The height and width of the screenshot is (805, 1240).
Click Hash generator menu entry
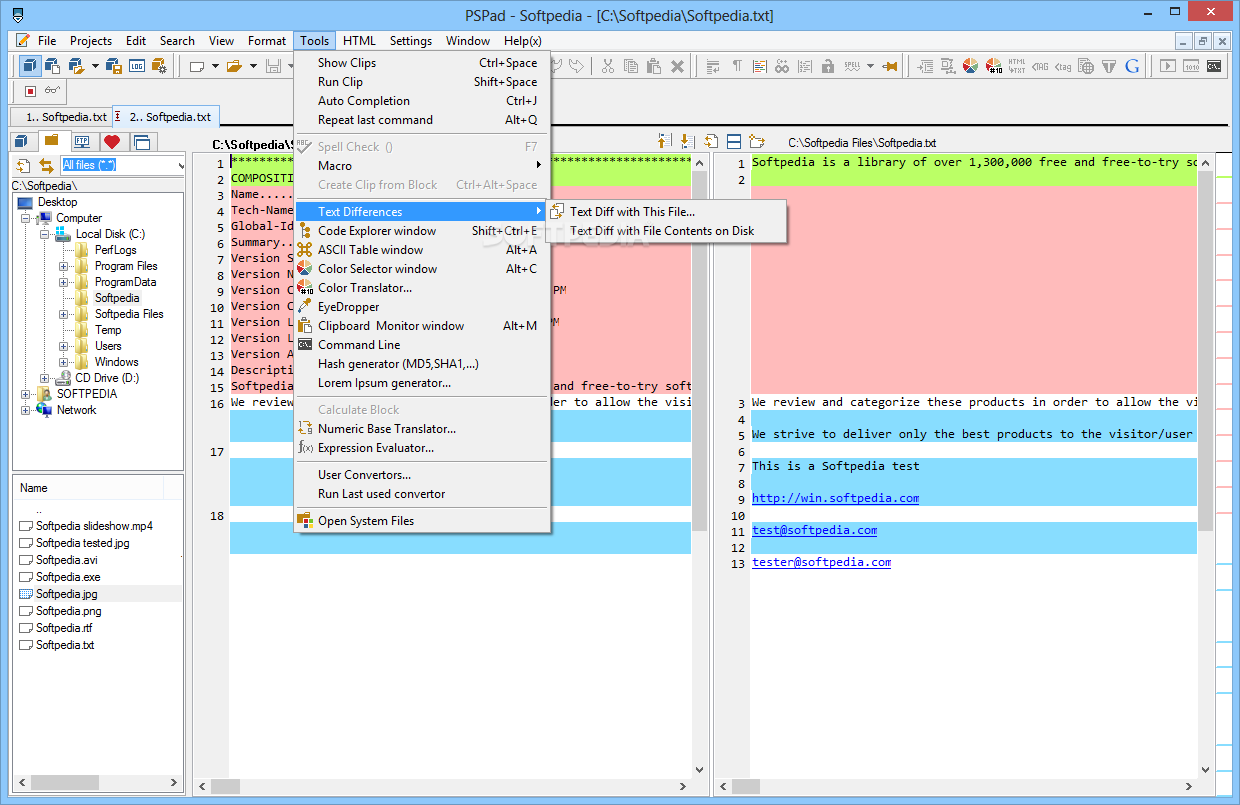click(x=422, y=364)
